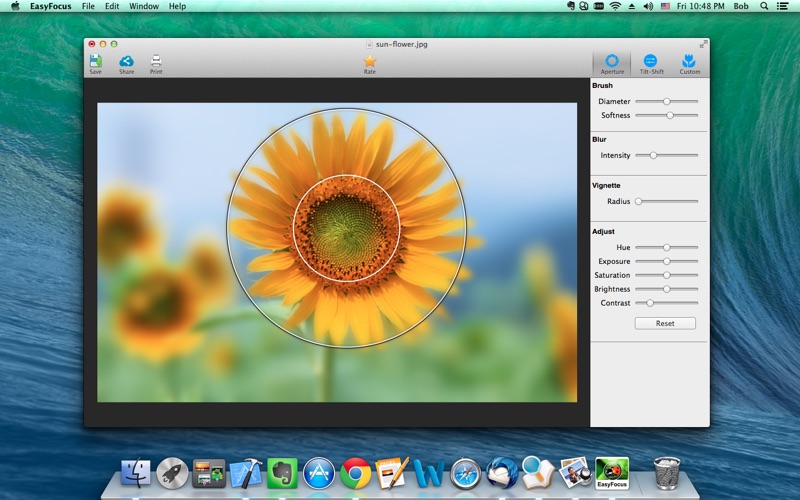Click the Save toolbar icon
800x500 pixels.
95,64
